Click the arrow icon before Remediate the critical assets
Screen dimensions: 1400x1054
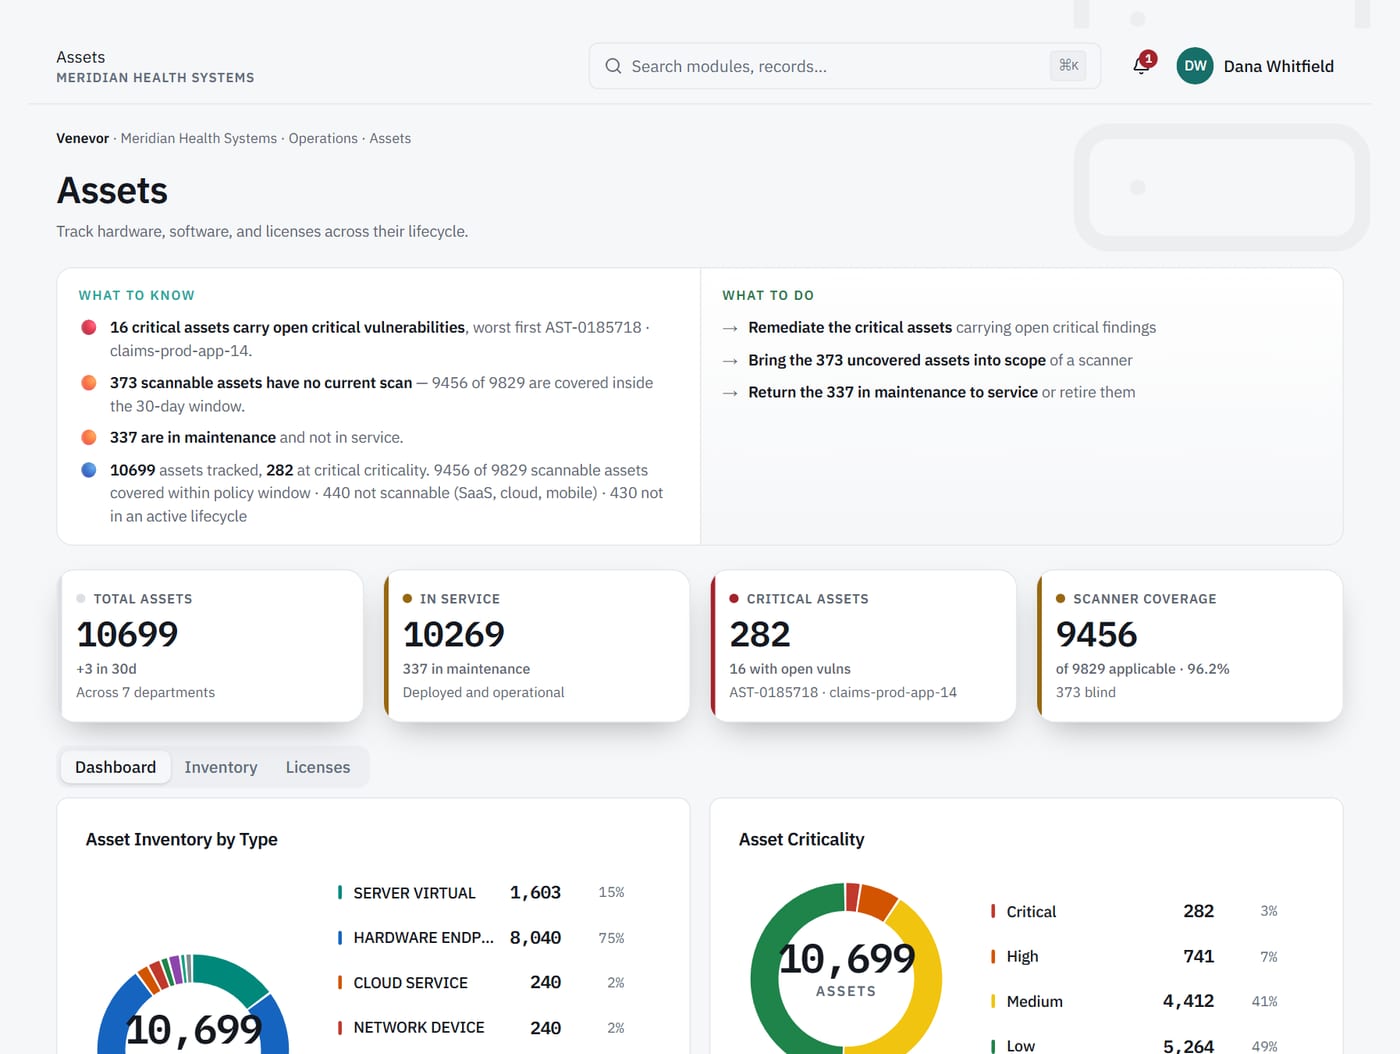(730, 328)
